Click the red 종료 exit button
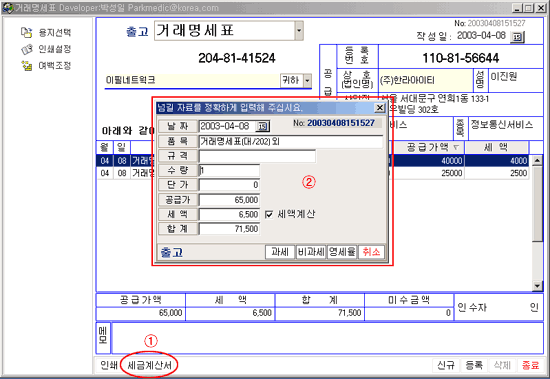This screenshot has width=550, height=379. (530, 365)
